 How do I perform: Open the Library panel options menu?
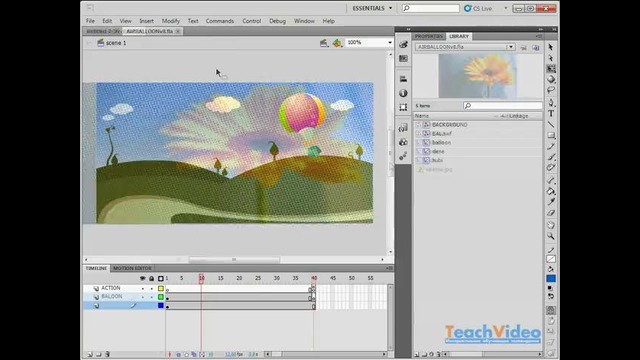click(539, 36)
